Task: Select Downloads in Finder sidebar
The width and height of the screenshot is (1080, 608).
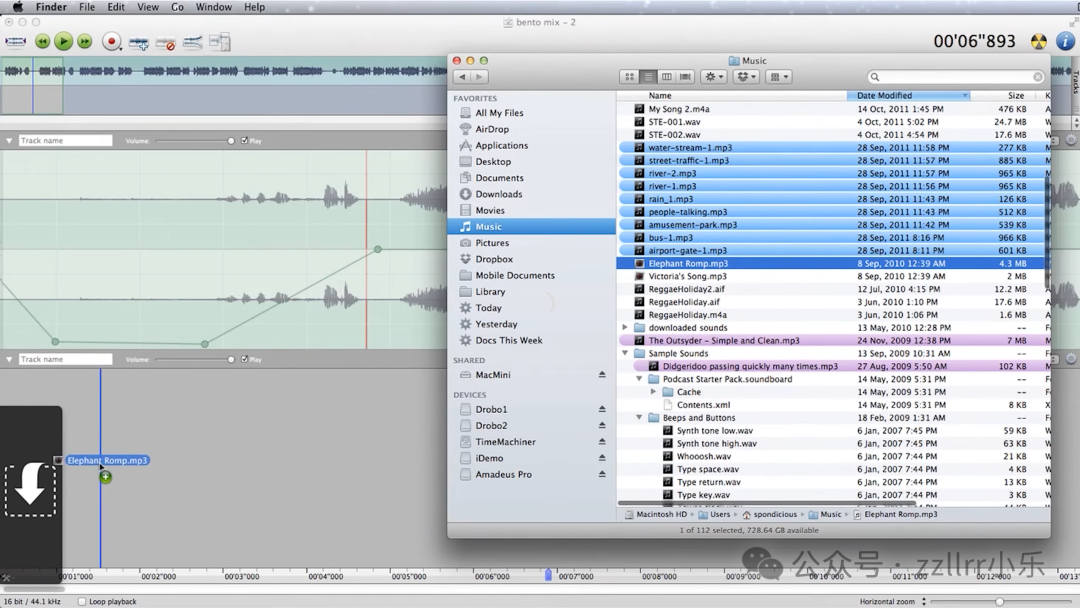Action: click(498, 194)
